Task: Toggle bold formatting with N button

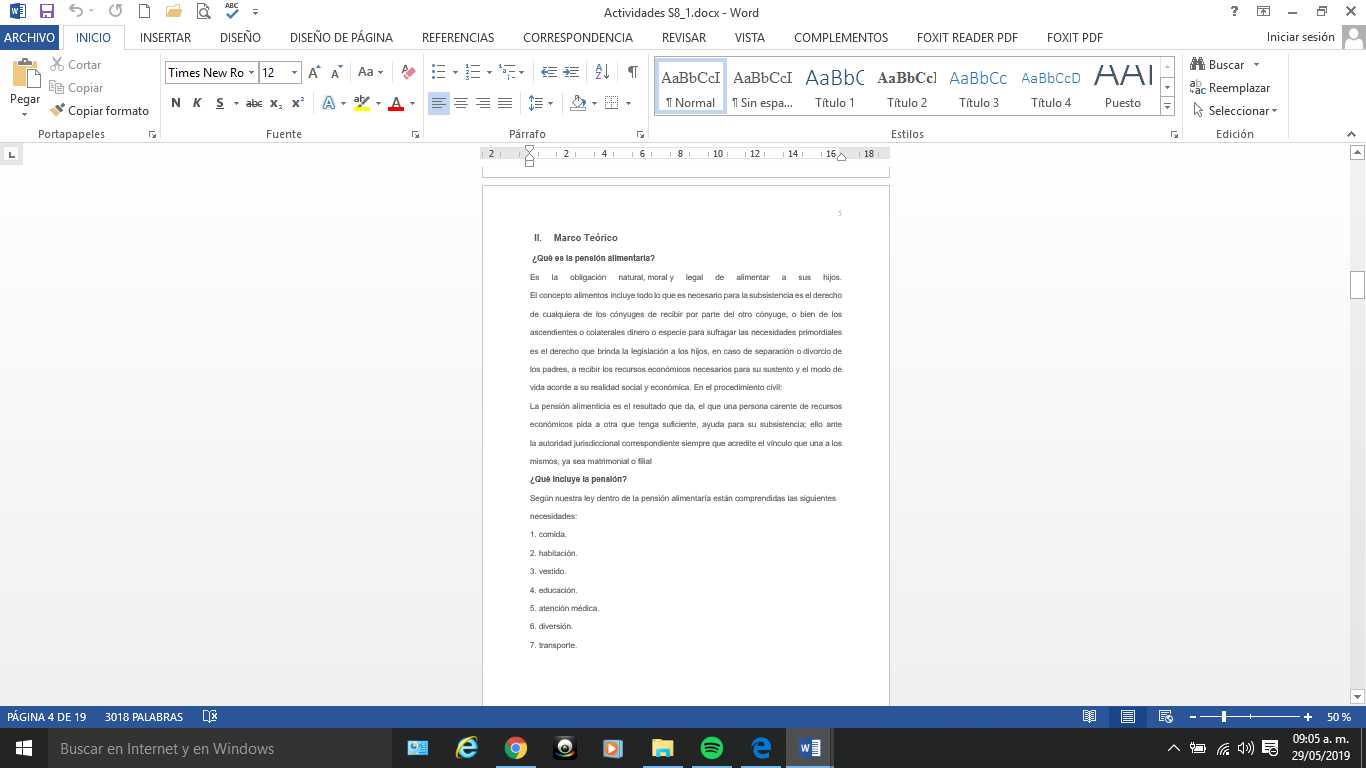Action: [176, 103]
